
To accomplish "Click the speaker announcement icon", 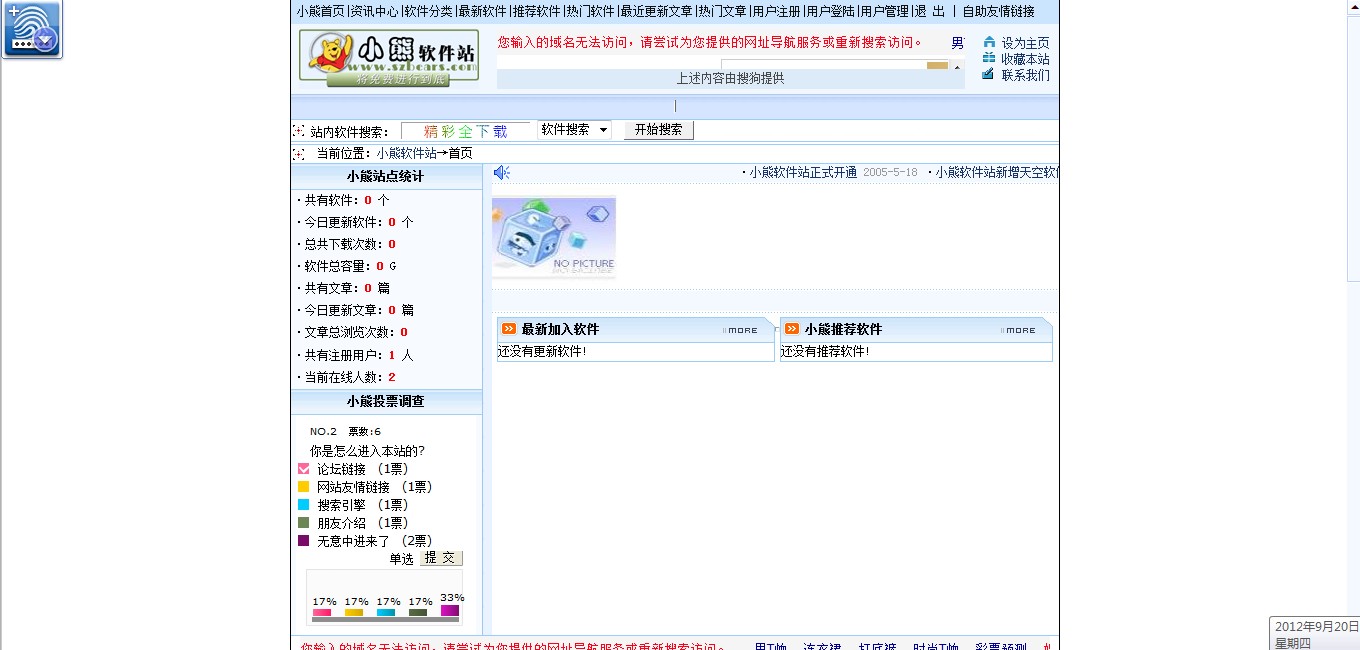I will 502,173.
